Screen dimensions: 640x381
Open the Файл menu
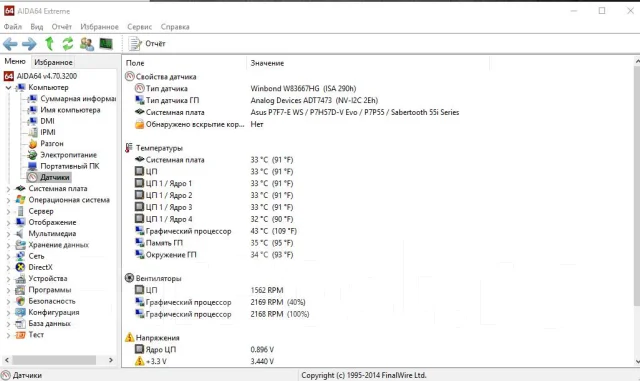pyautogui.click(x=13, y=27)
